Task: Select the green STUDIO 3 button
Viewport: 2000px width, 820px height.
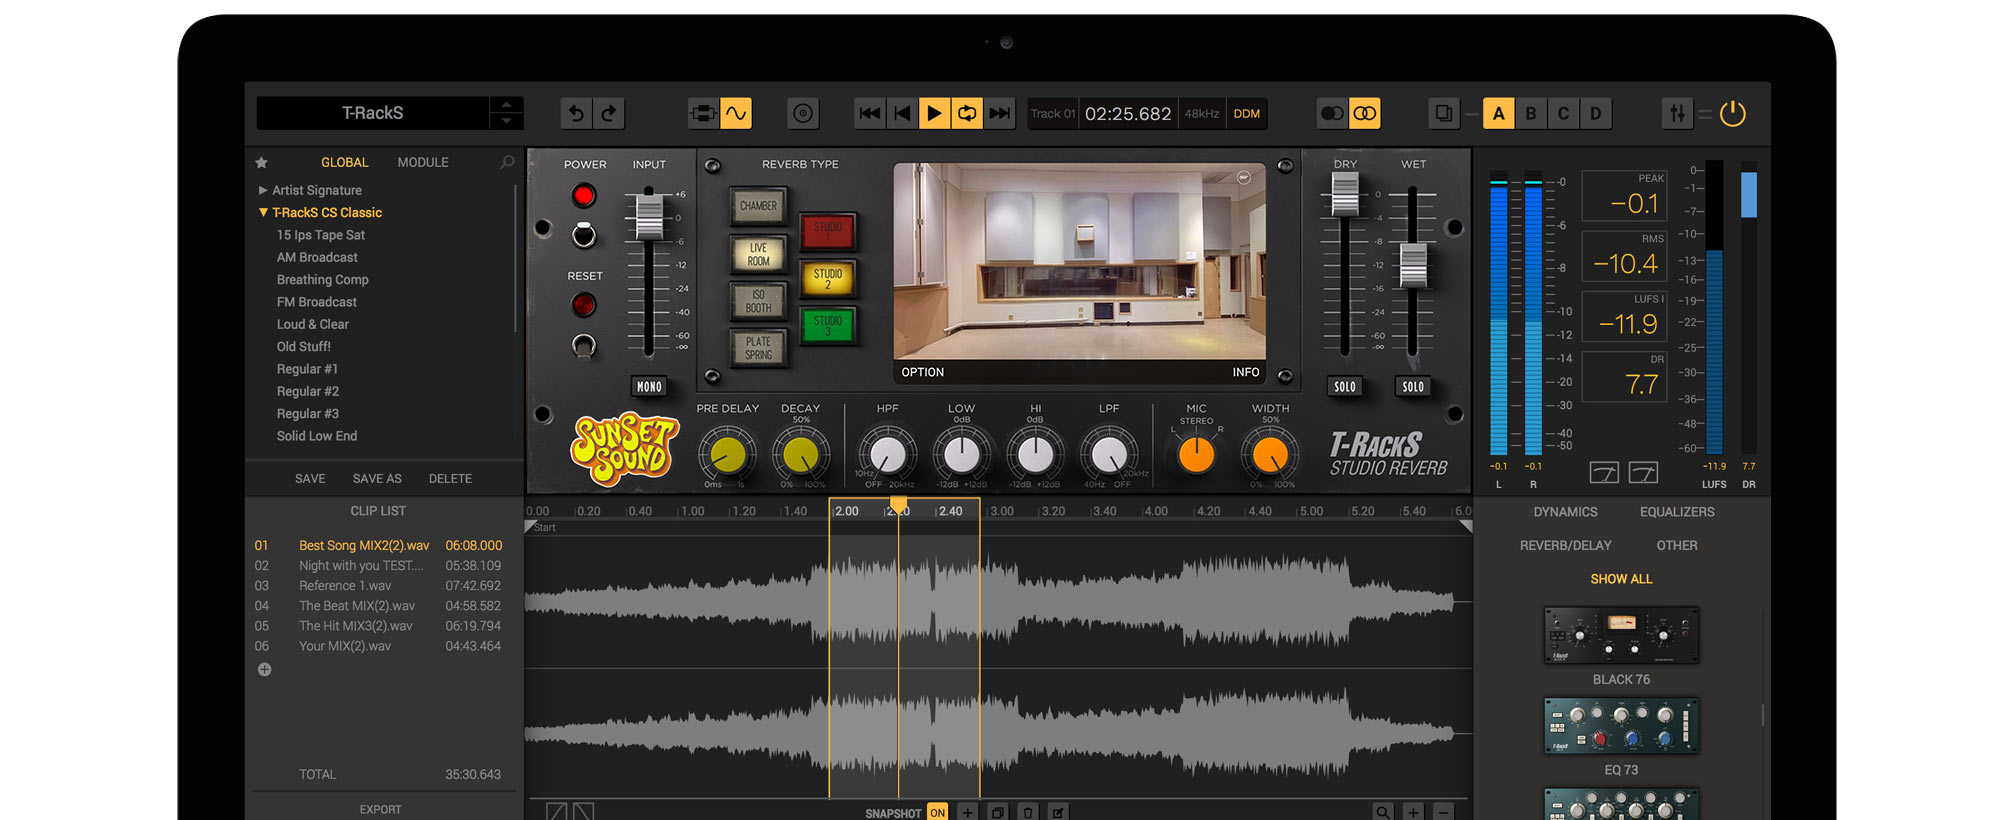Action: coord(828,325)
